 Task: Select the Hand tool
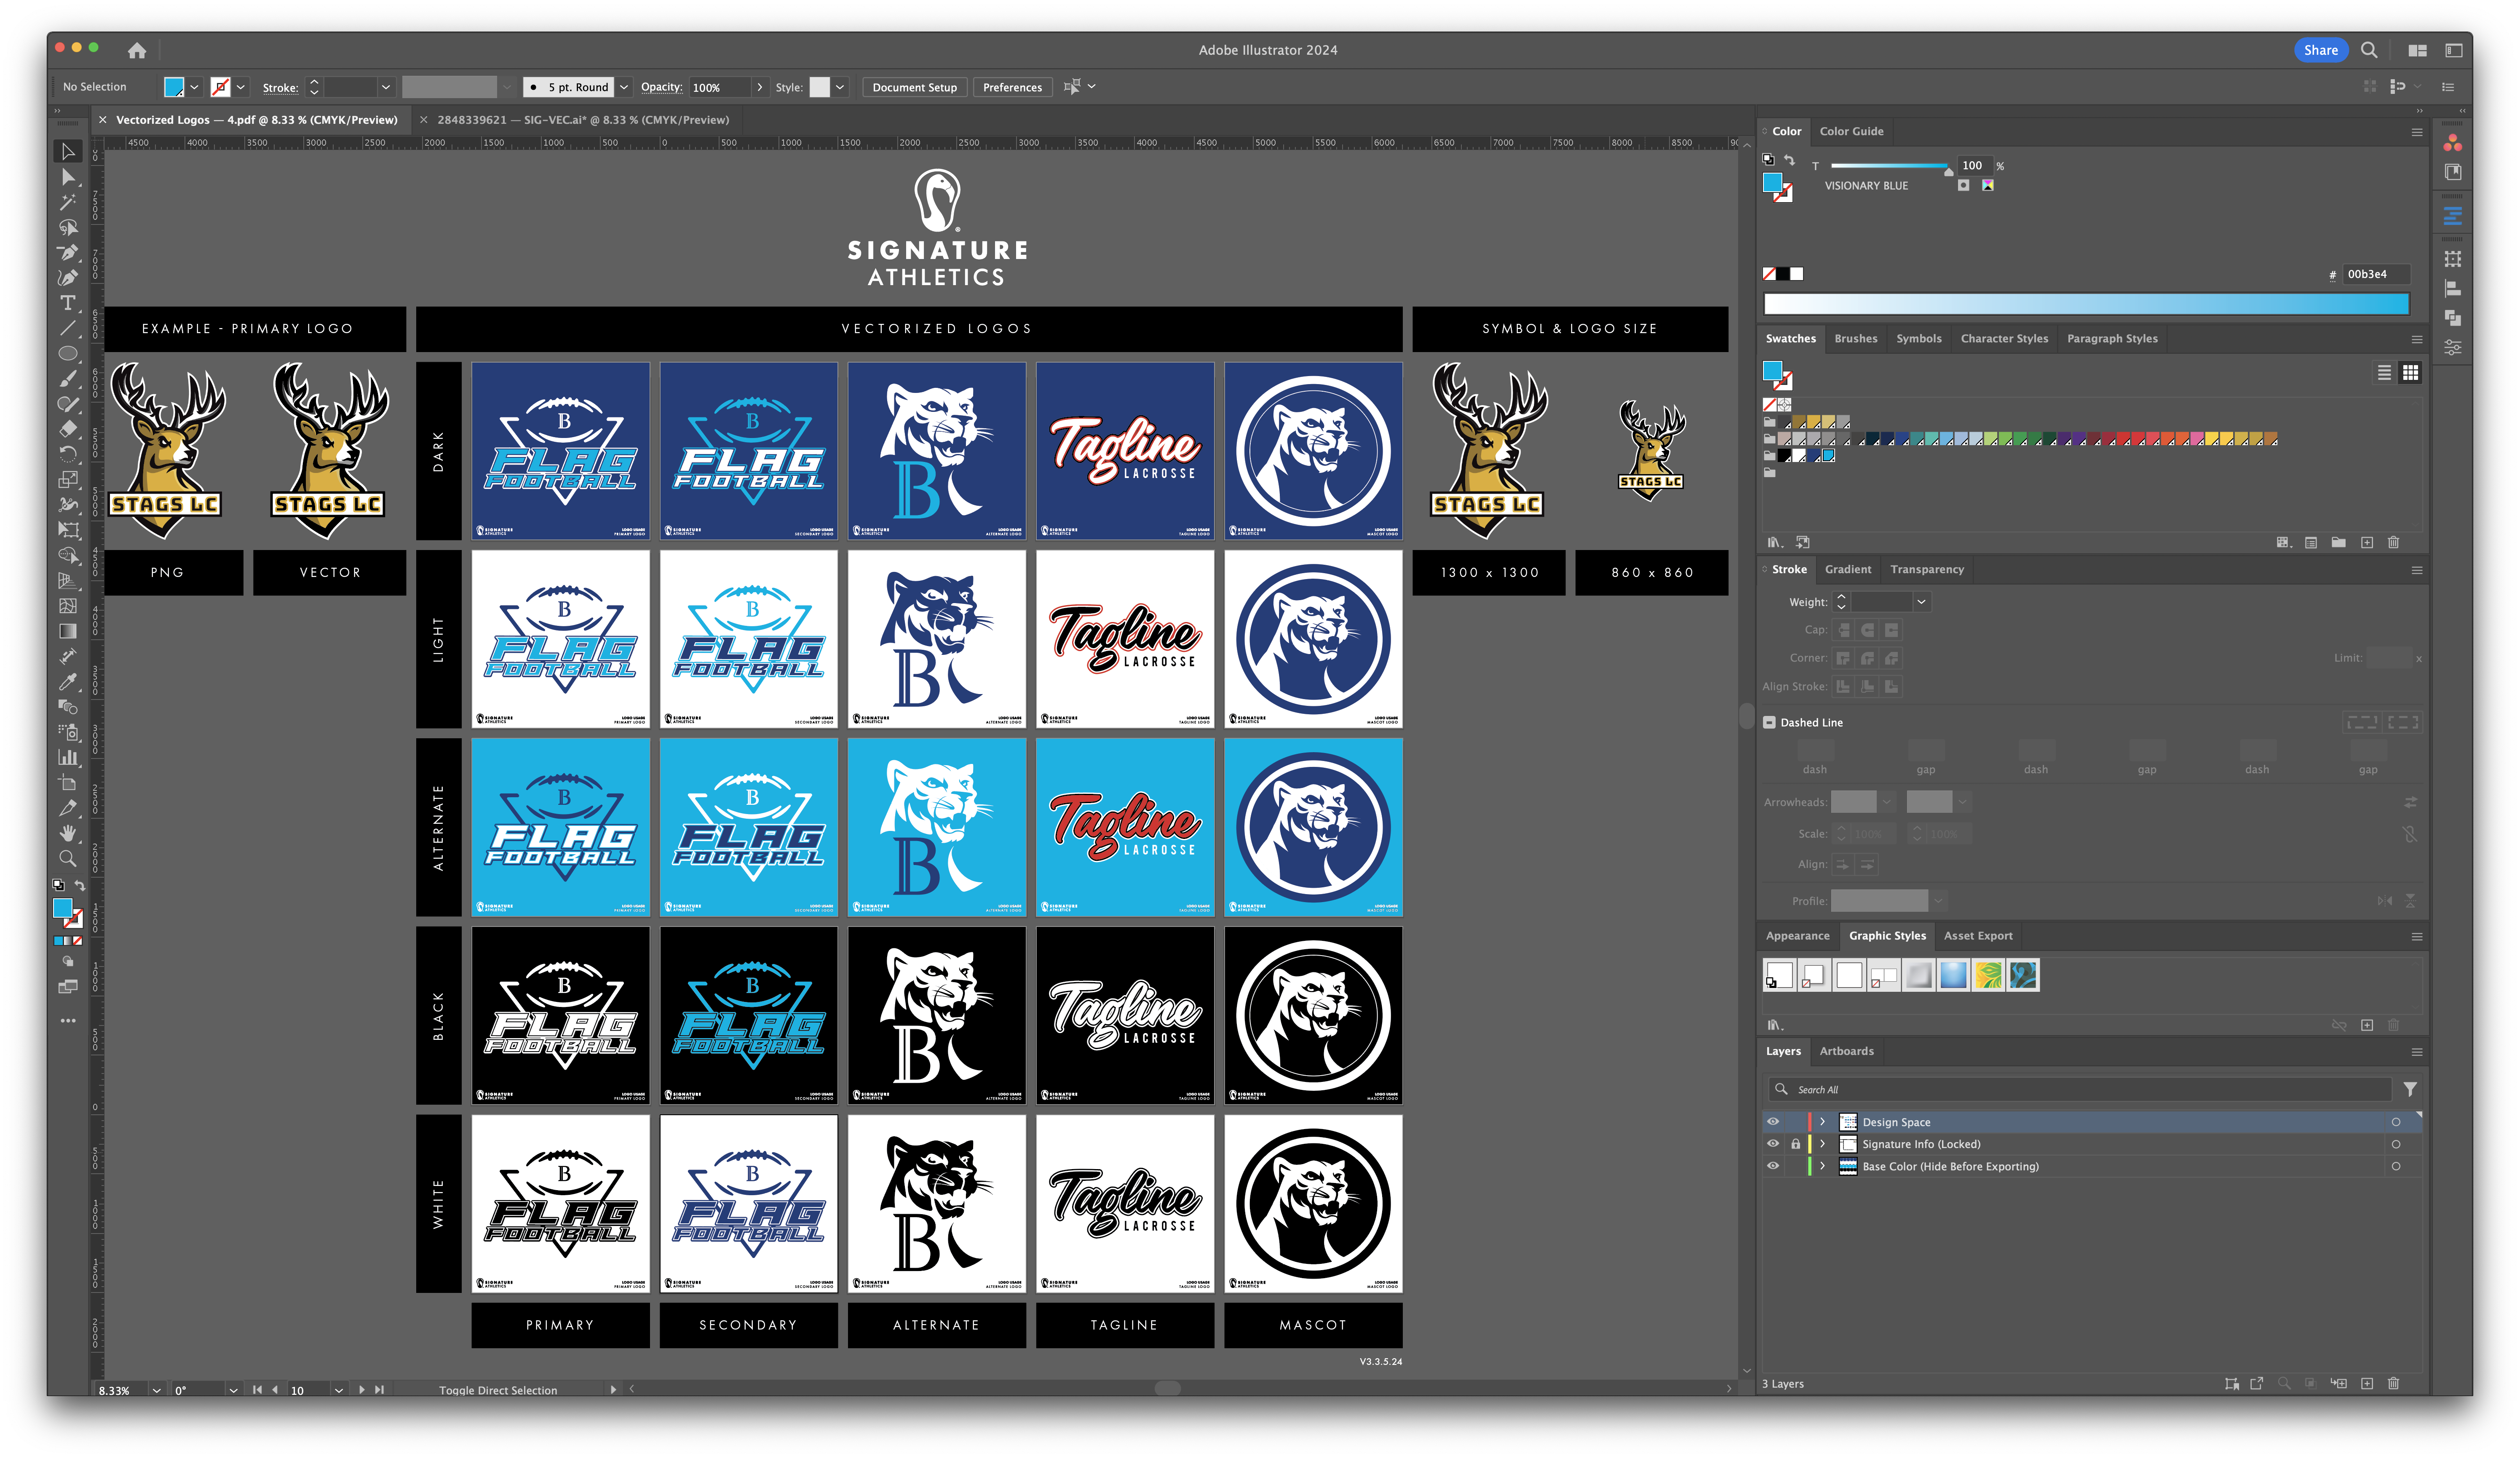(x=68, y=833)
